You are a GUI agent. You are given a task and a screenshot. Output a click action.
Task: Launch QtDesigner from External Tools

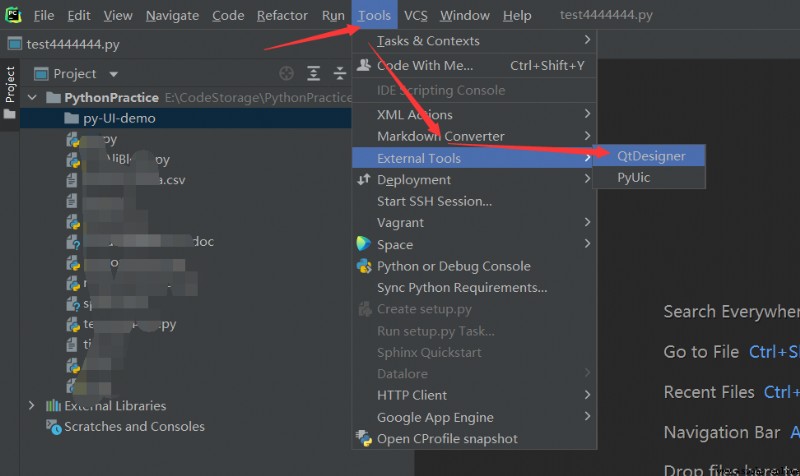(651, 156)
